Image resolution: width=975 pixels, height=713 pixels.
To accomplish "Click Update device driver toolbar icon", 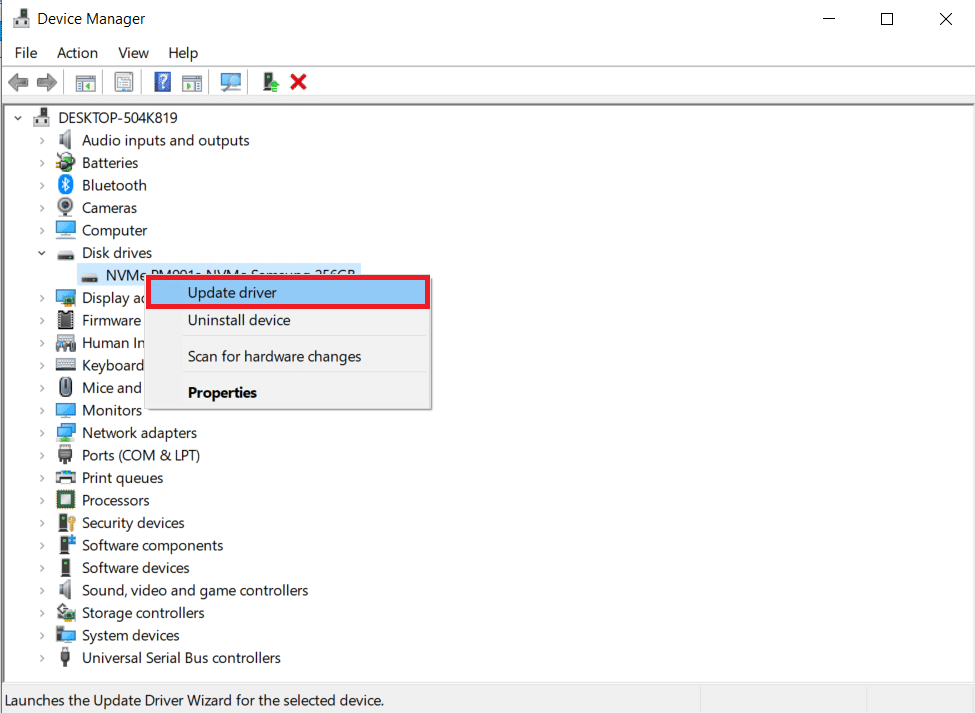I will click(x=270, y=82).
